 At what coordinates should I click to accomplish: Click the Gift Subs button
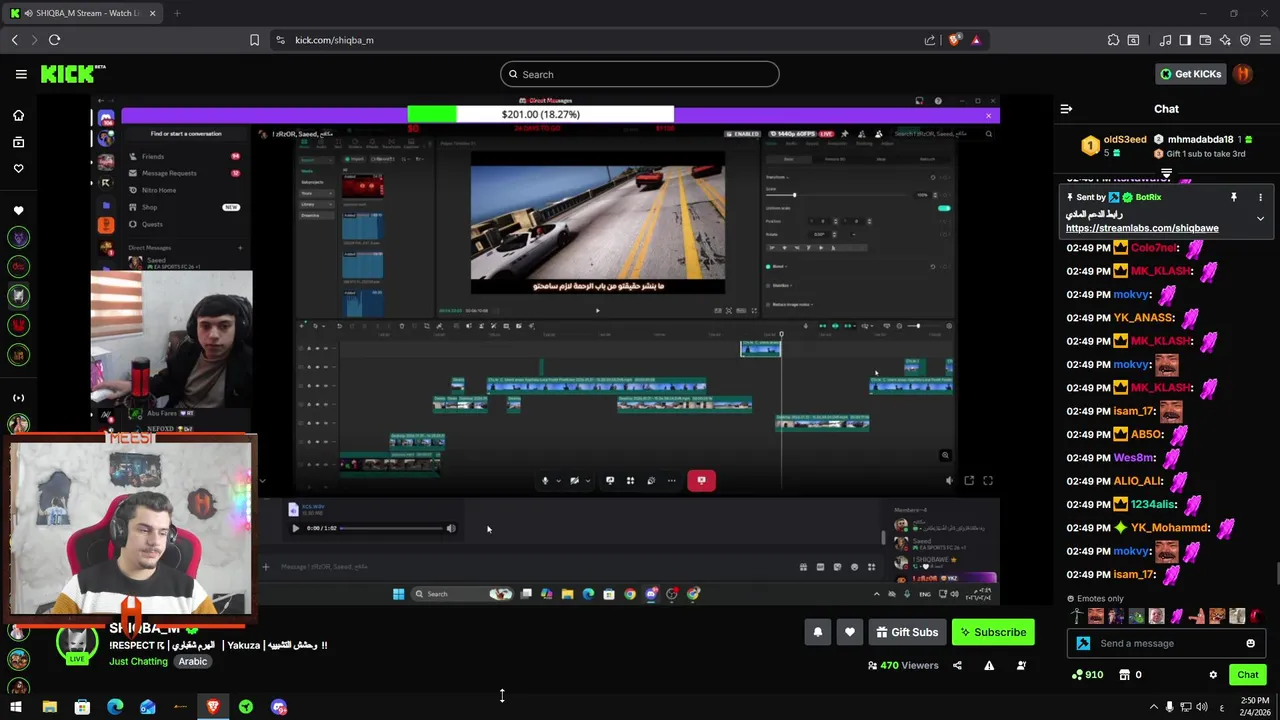(x=907, y=632)
